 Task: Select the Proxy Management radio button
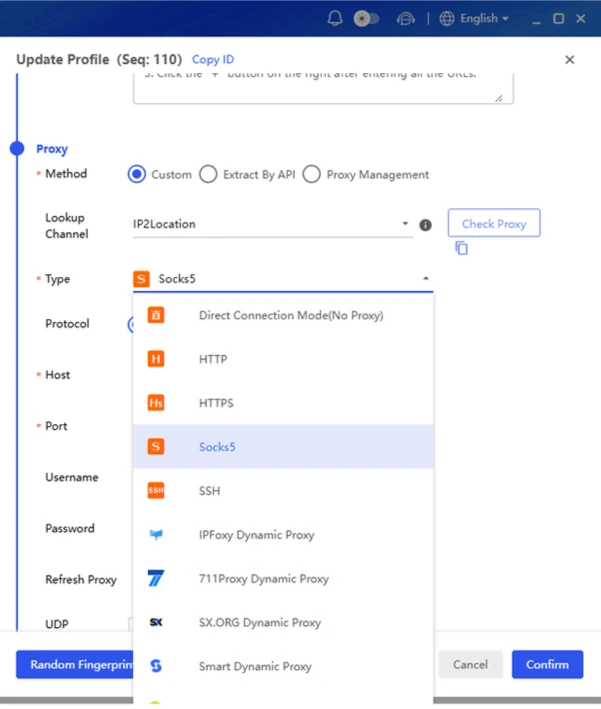312,175
